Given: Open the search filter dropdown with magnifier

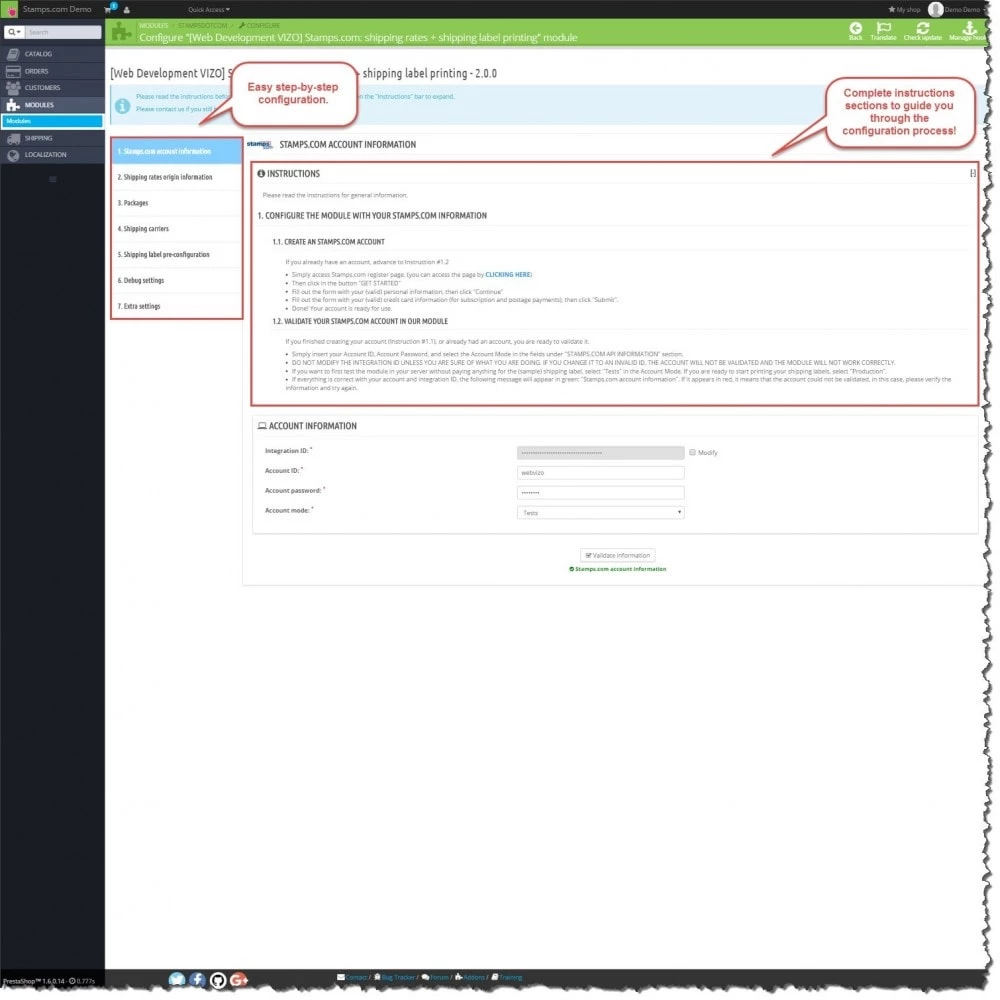Looking at the screenshot, I should click(14, 32).
